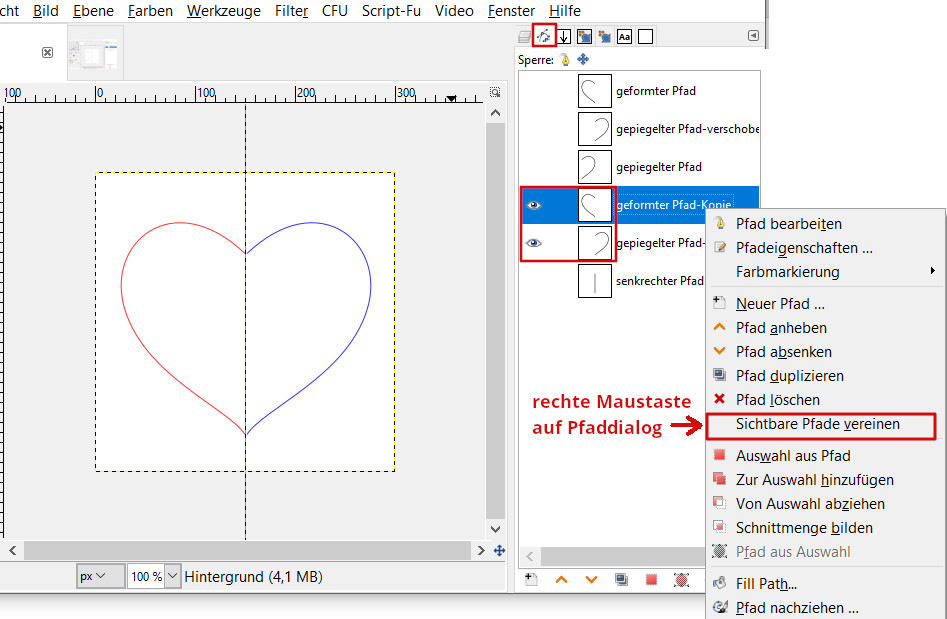Viewport: 947px width, 619px height.
Task: Click 'Pfad löschen' in context menu
Action: [x=777, y=400]
